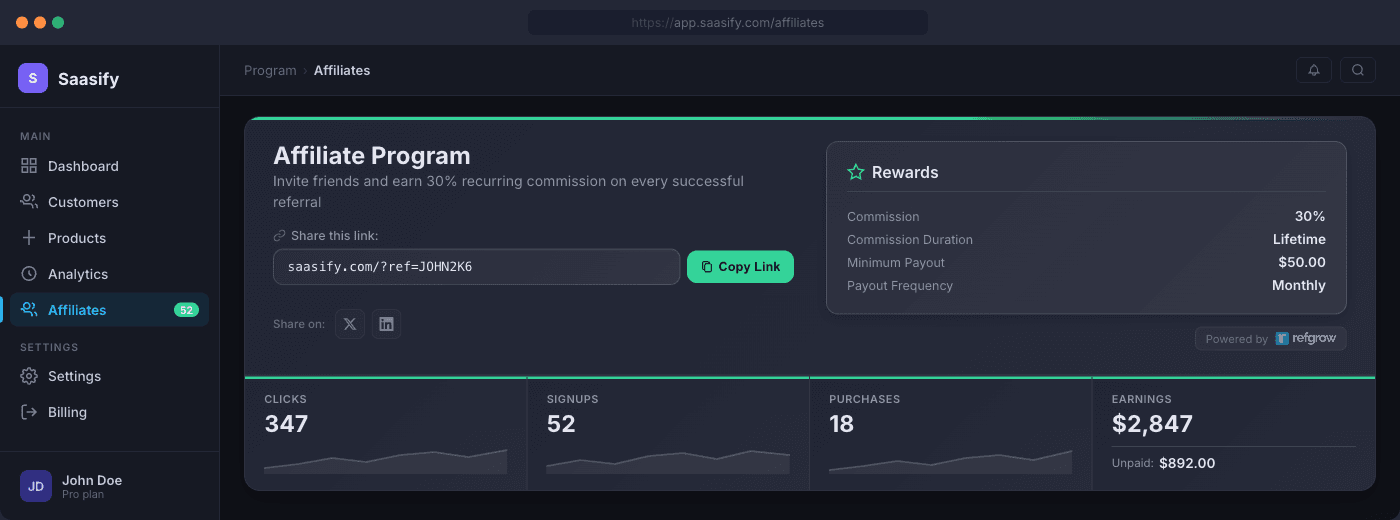Click the Saasify brand name
Image resolution: width=1400 pixels, height=520 pixels.
(88, 79)
